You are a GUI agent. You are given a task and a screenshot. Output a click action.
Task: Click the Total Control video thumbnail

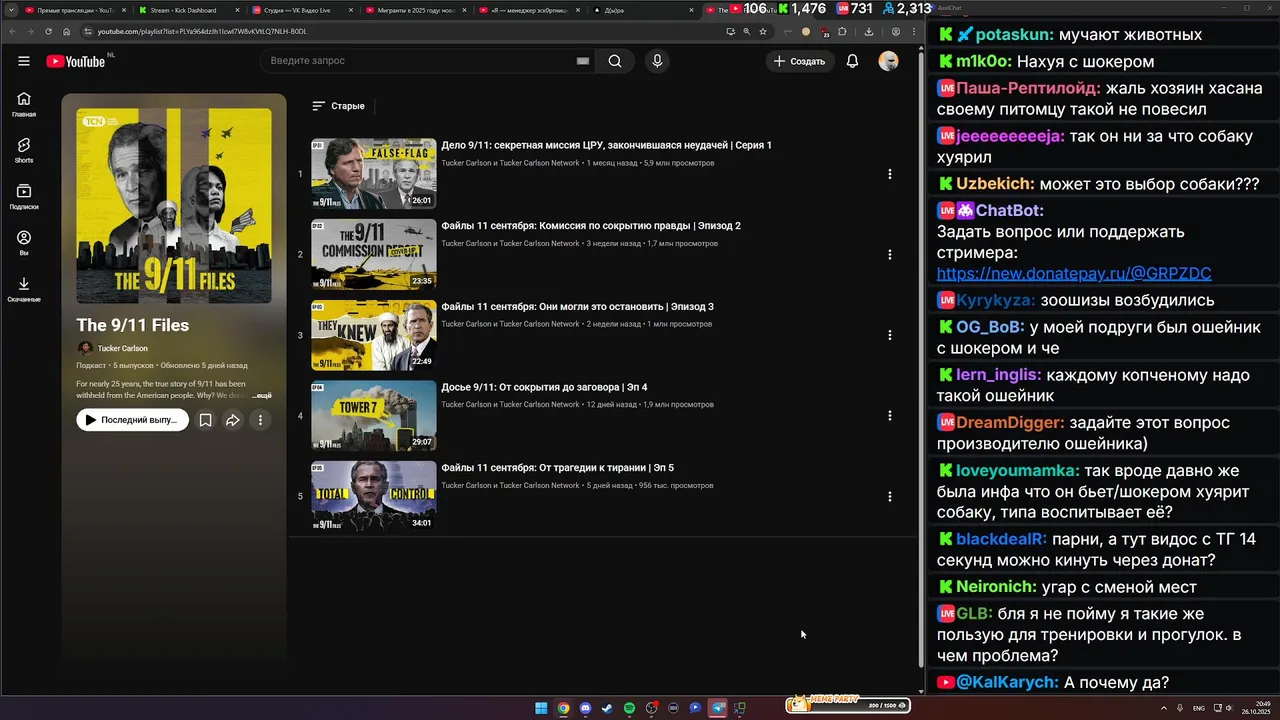coord(373,496)
